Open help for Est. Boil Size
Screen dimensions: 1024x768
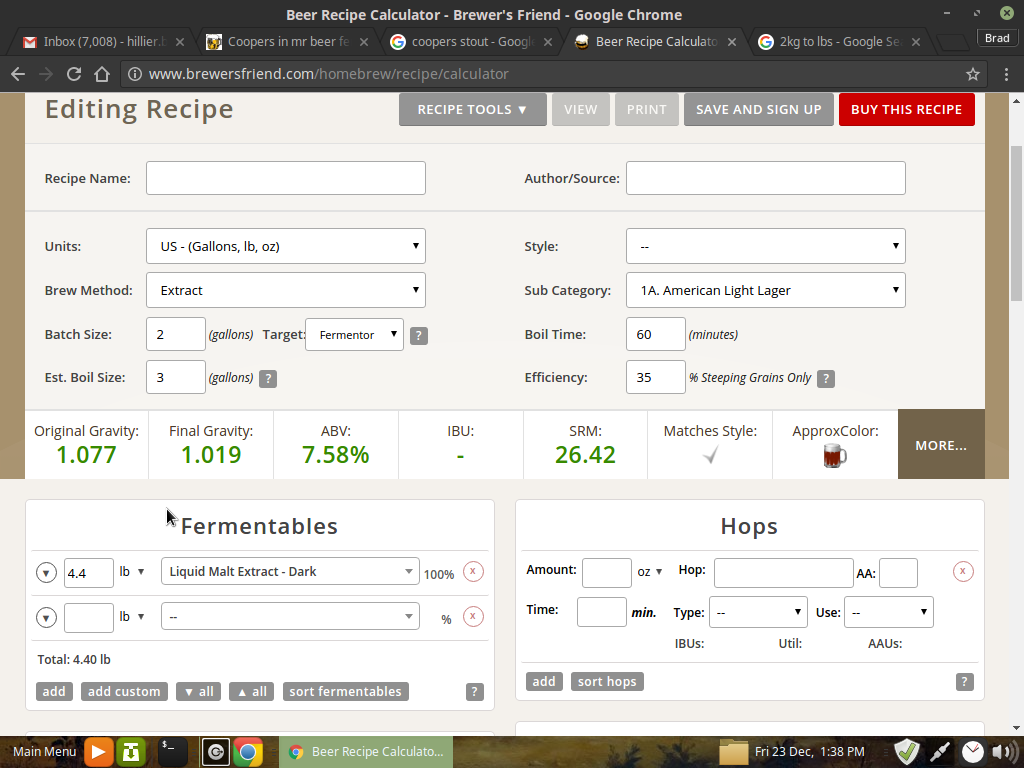click(x=268, y=379)
